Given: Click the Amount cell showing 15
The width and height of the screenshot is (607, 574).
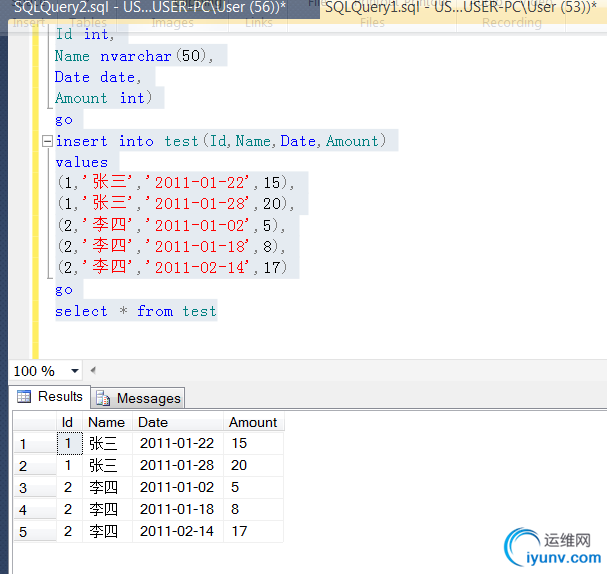Looking at the screenshot, I should point(254,443).
